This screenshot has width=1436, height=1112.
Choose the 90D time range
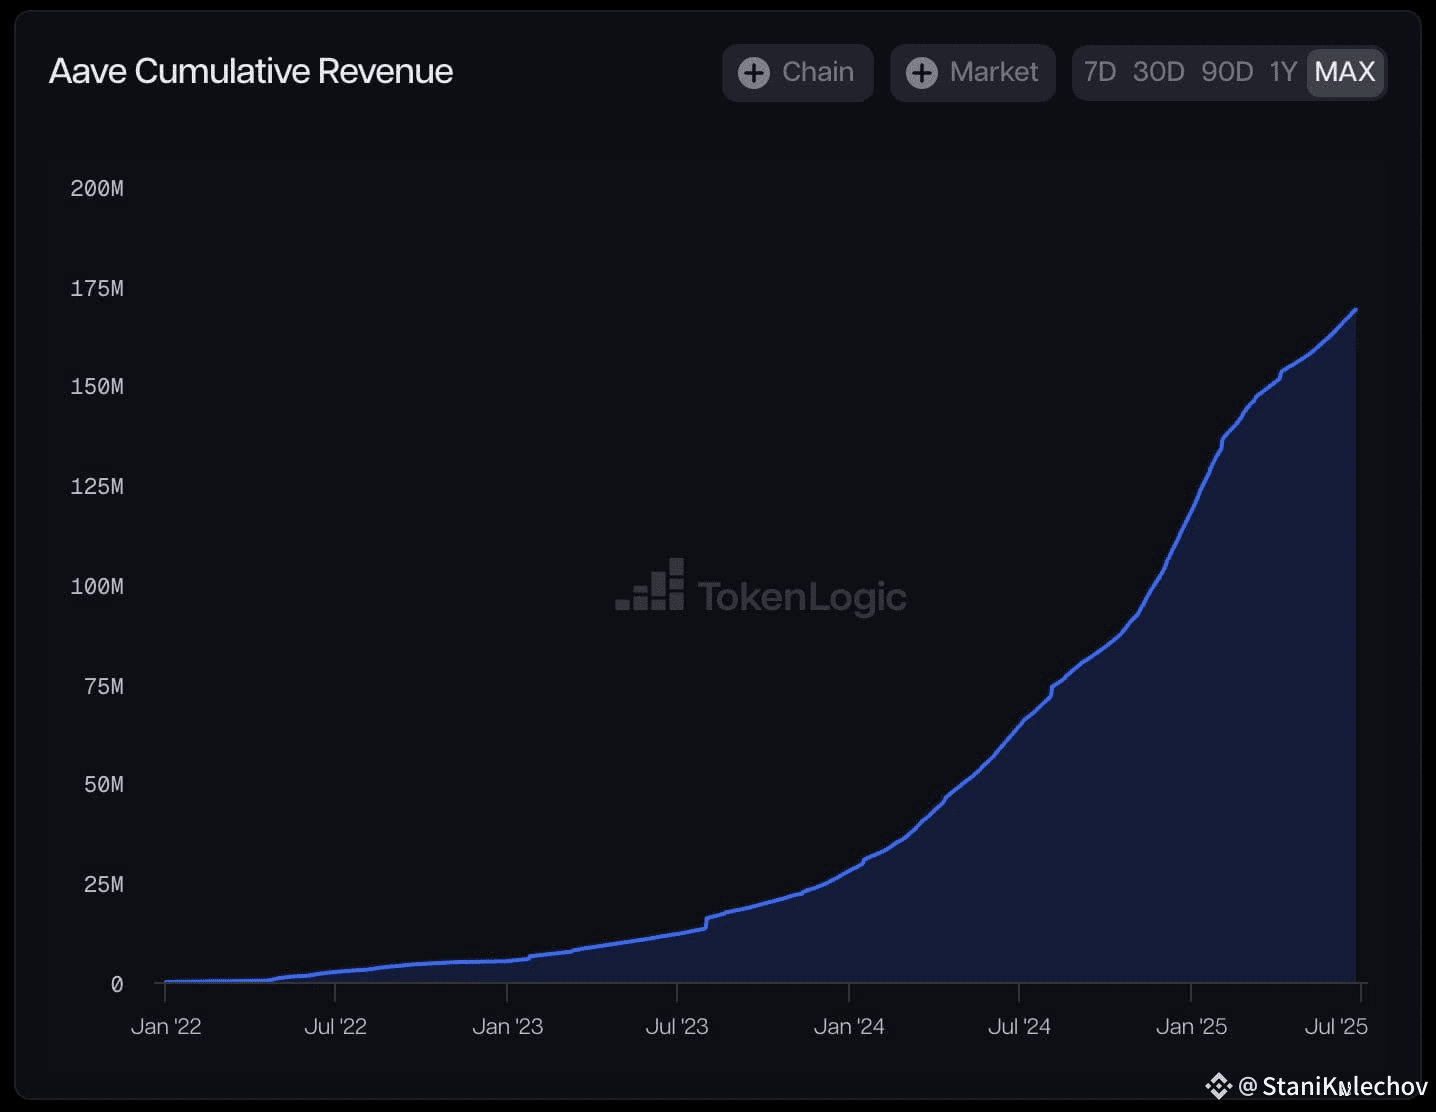coord(1227,72)
